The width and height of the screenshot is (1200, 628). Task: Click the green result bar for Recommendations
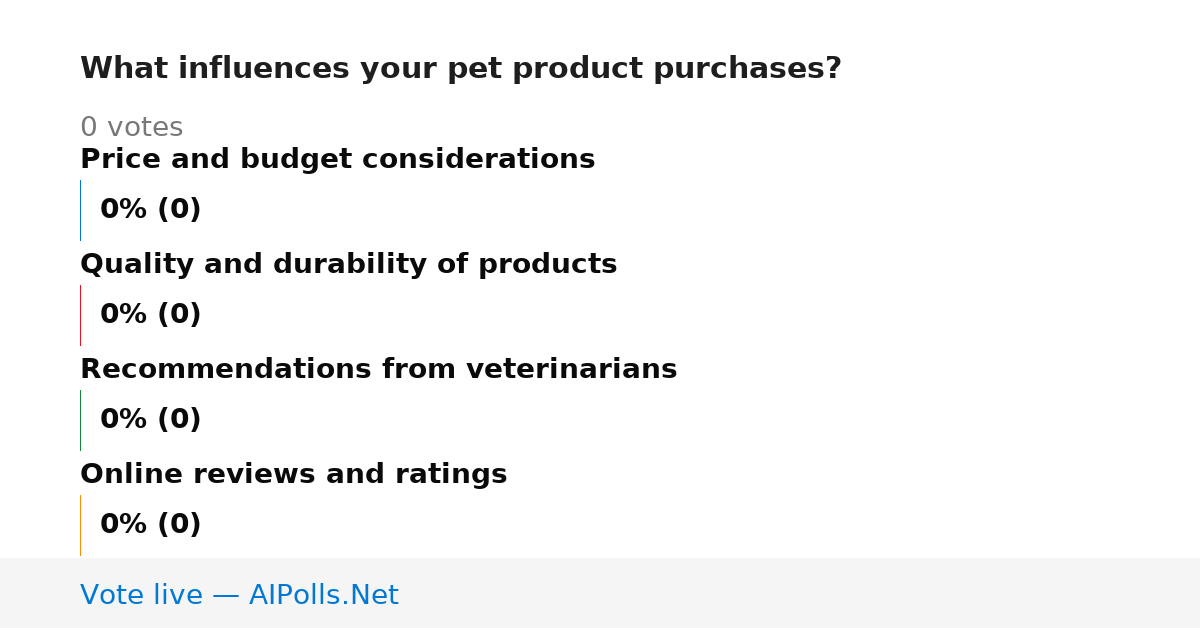pyautogui.click(x=80, y=420)
